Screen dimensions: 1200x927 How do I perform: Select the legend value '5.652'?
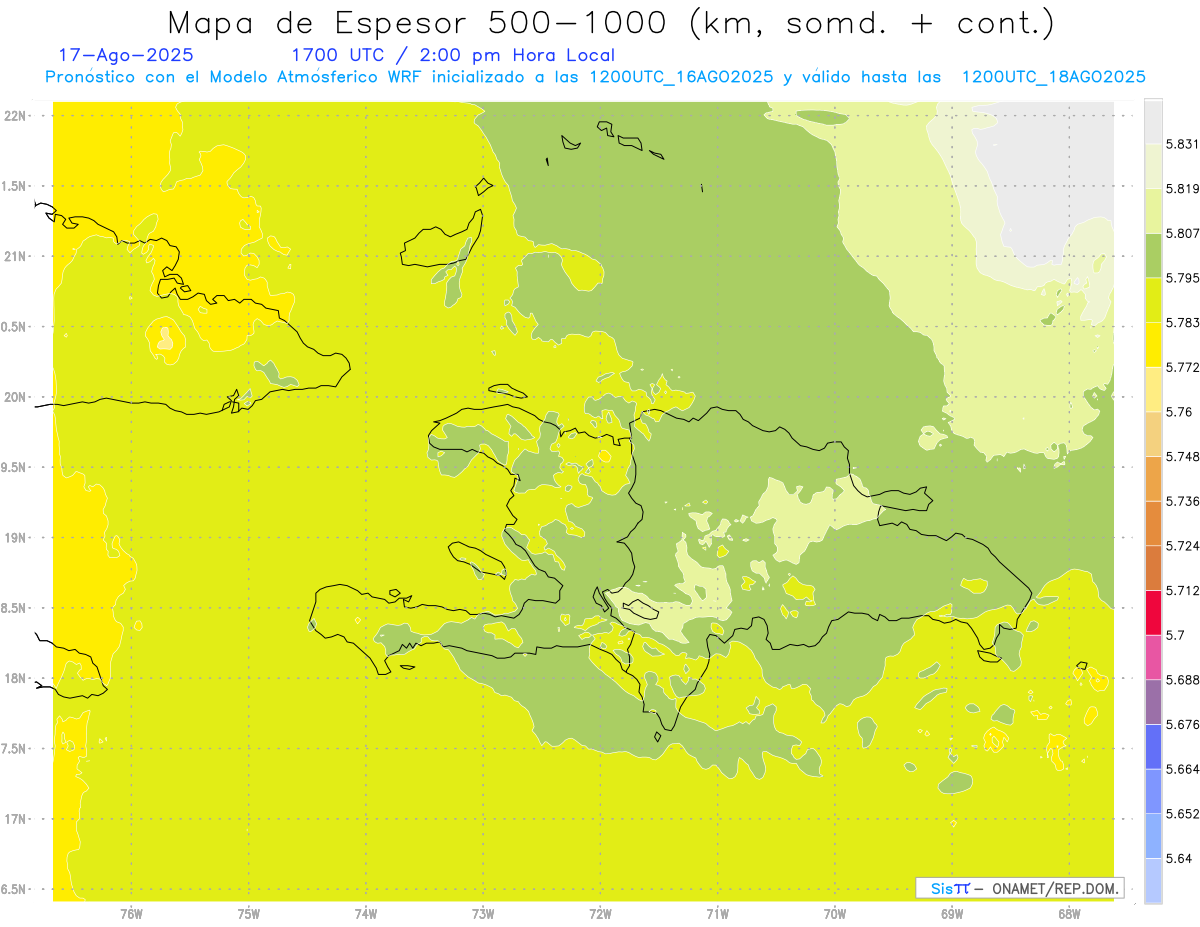1182,814
